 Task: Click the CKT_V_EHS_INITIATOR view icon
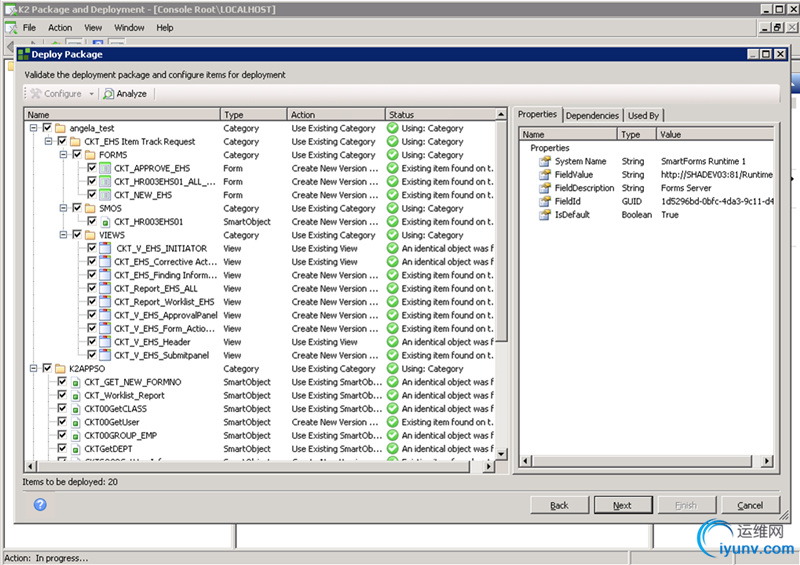click(105, 248)
